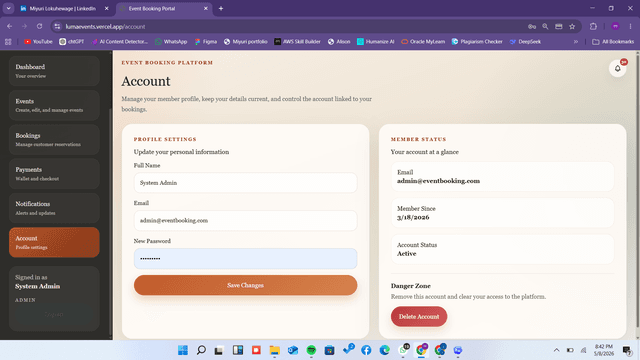Open the Alison bookmark
This screenshot has width=640, height=360.
339,42
